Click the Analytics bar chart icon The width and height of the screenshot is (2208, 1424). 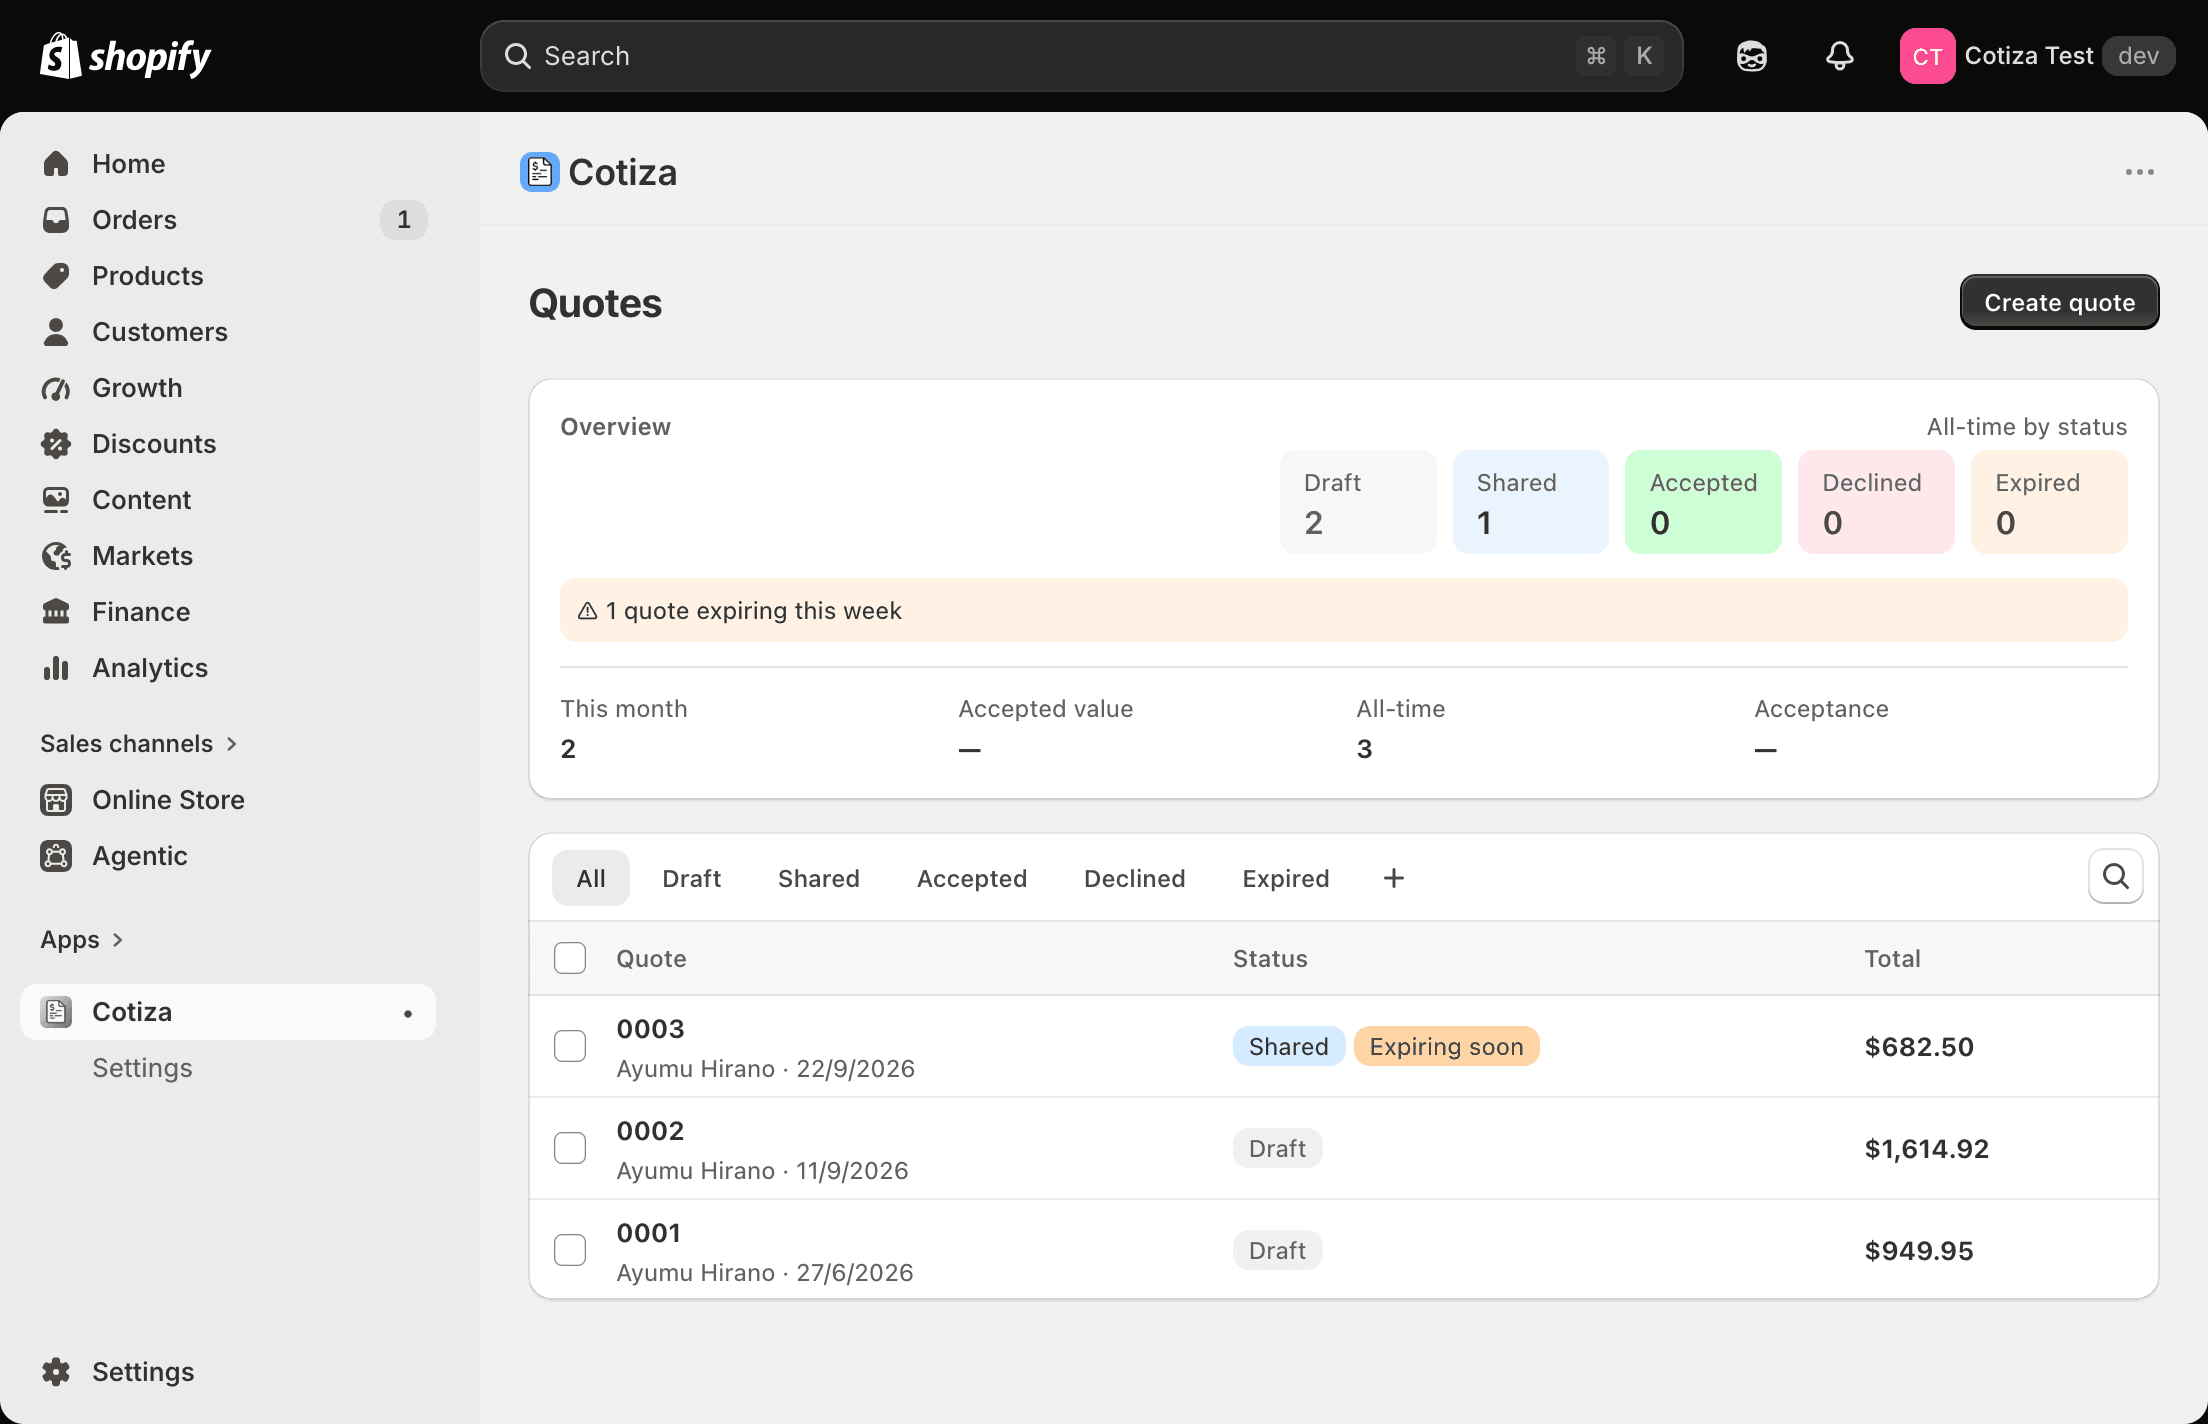(56, 668)
